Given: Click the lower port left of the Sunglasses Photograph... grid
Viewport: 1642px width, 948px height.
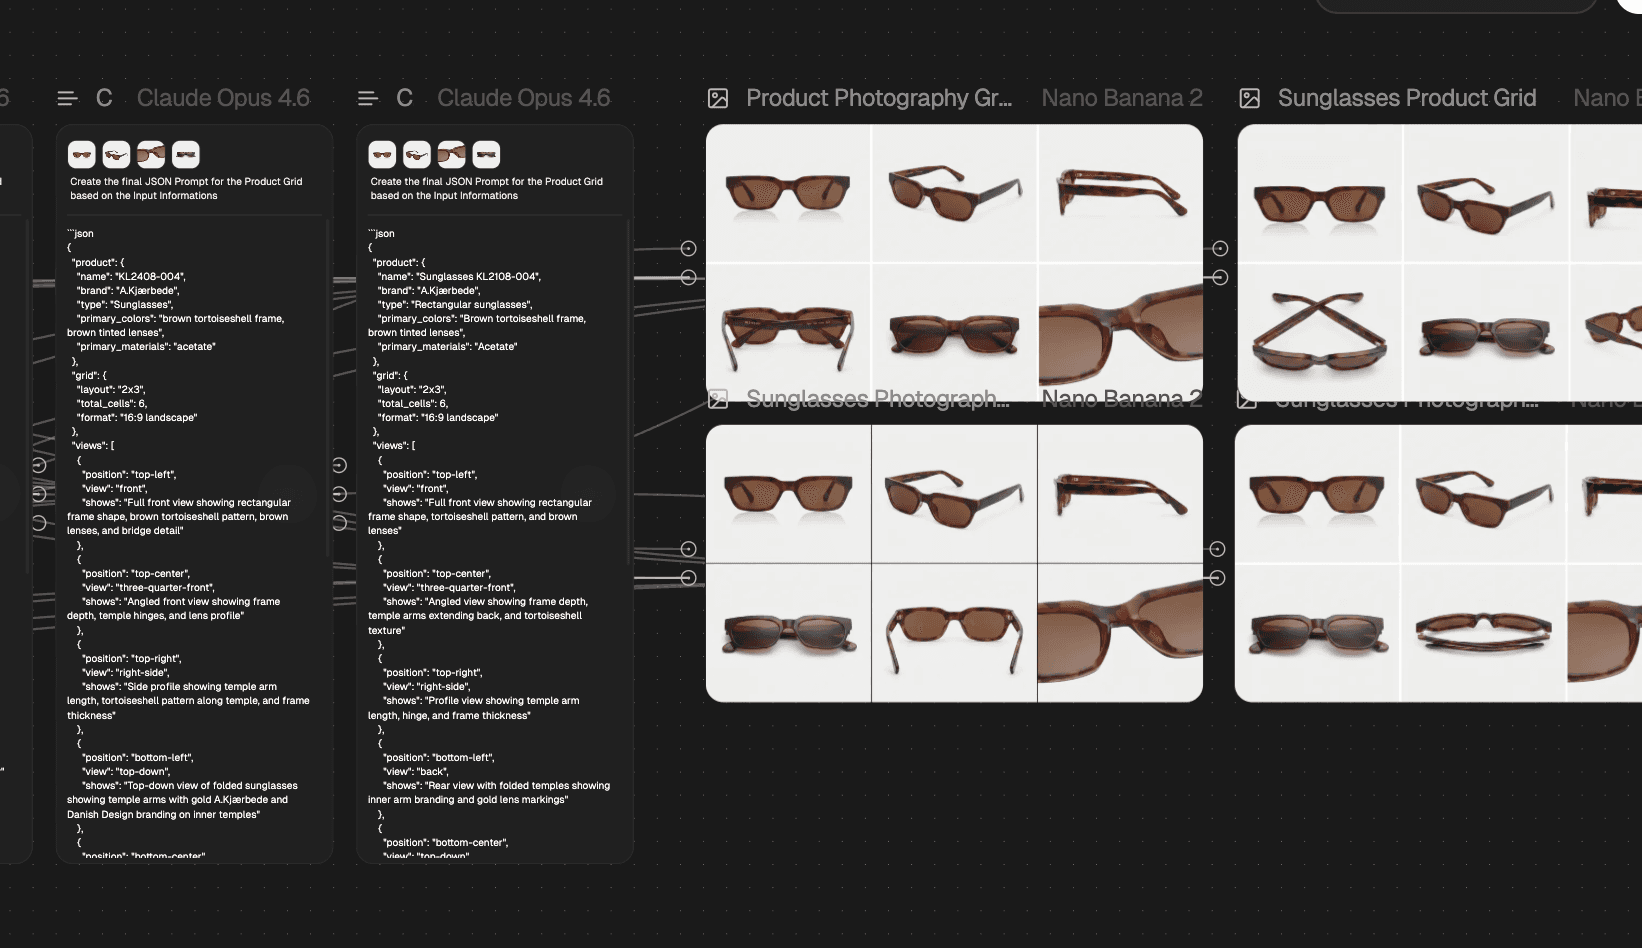Looking at the screenshot, I should (x=689, y=578).
